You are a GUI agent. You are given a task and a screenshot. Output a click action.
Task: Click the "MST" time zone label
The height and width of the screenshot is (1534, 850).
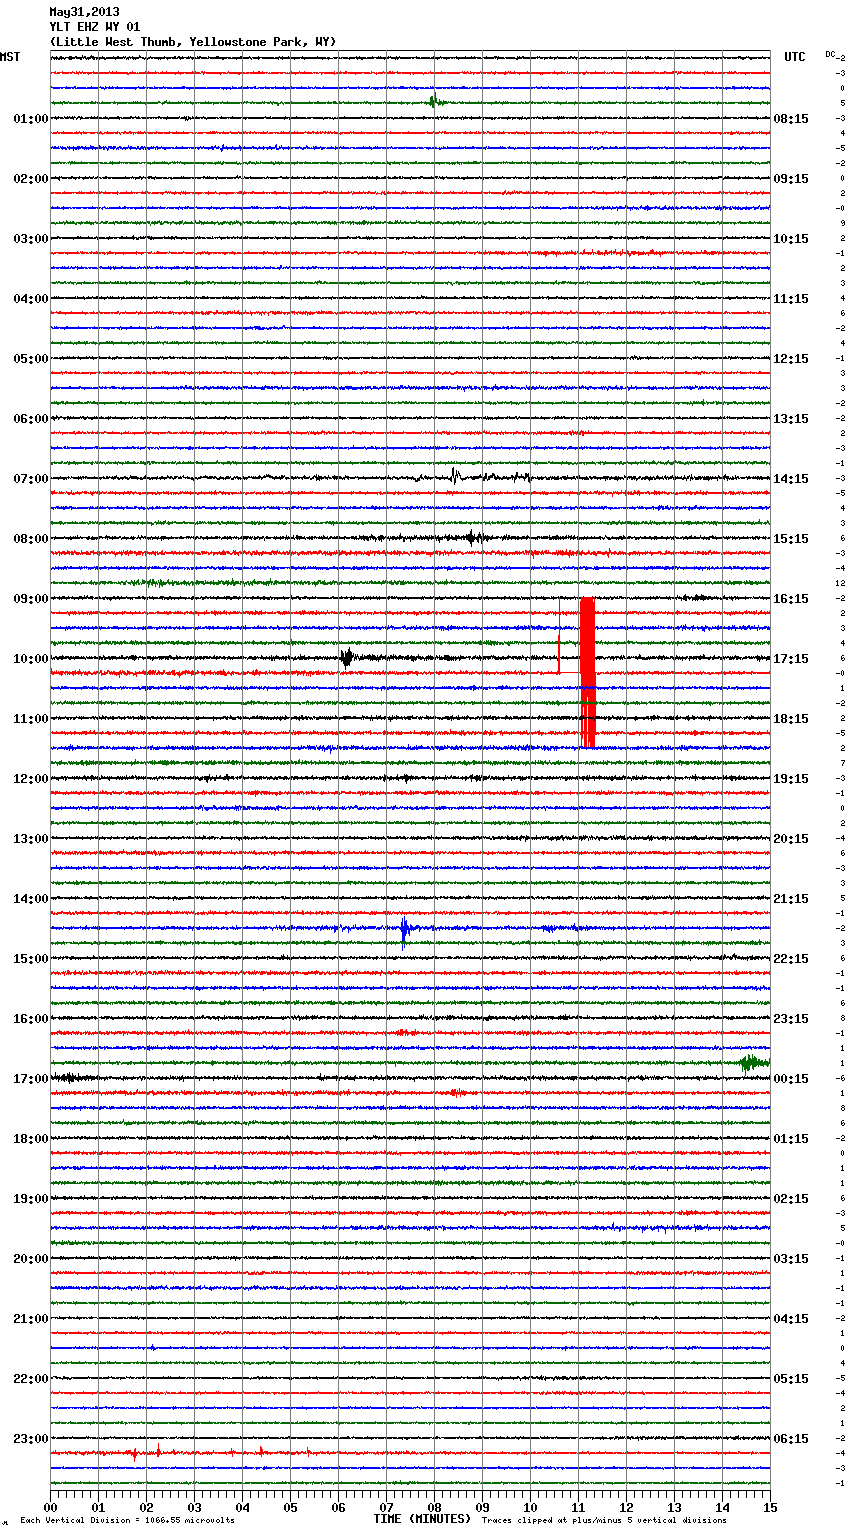10,57
